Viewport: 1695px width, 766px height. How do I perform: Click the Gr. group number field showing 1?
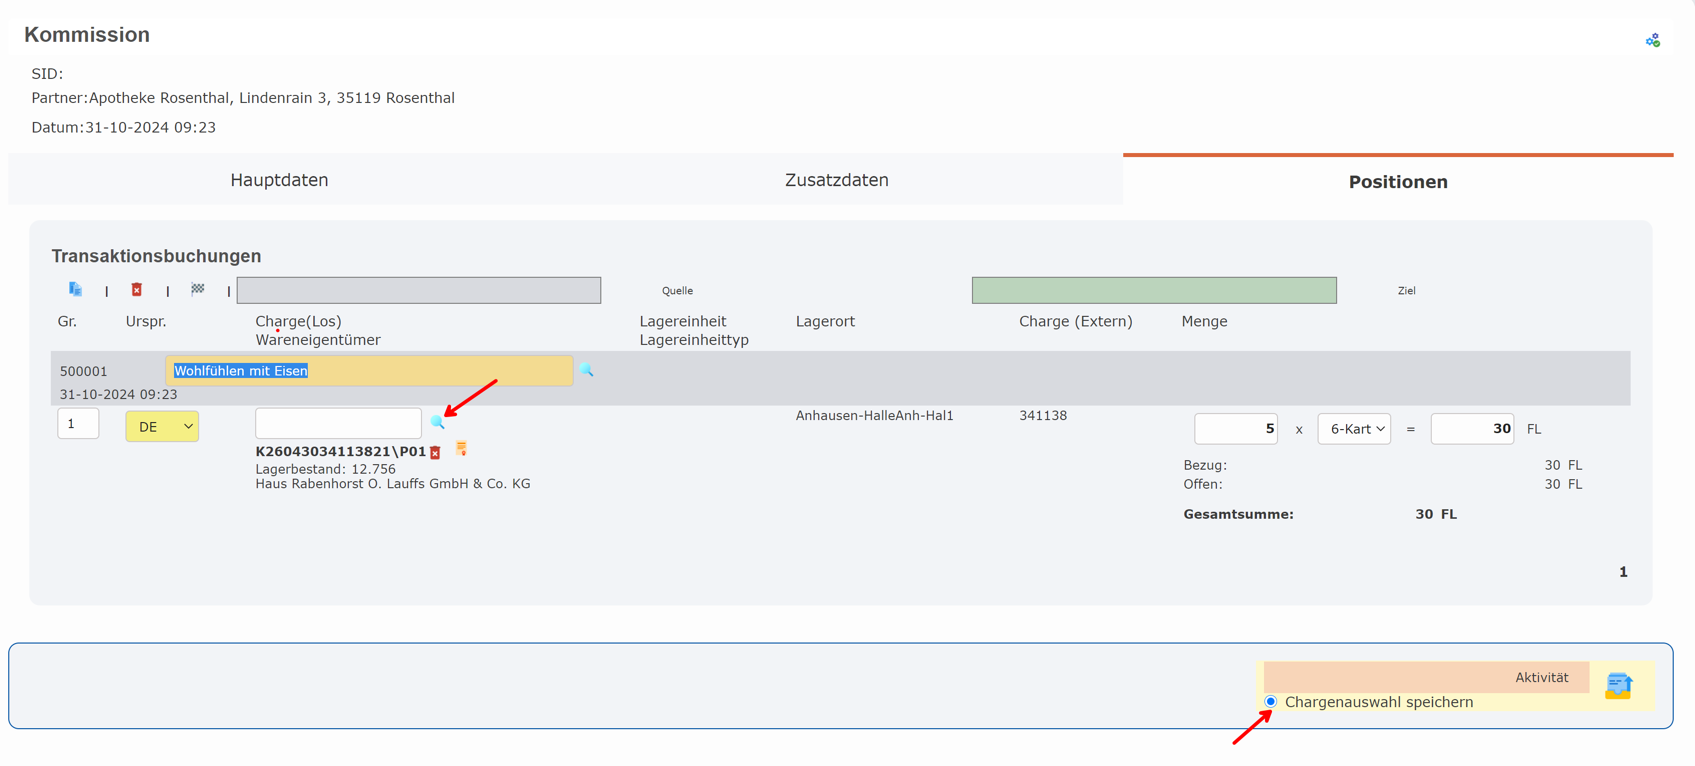78,424
